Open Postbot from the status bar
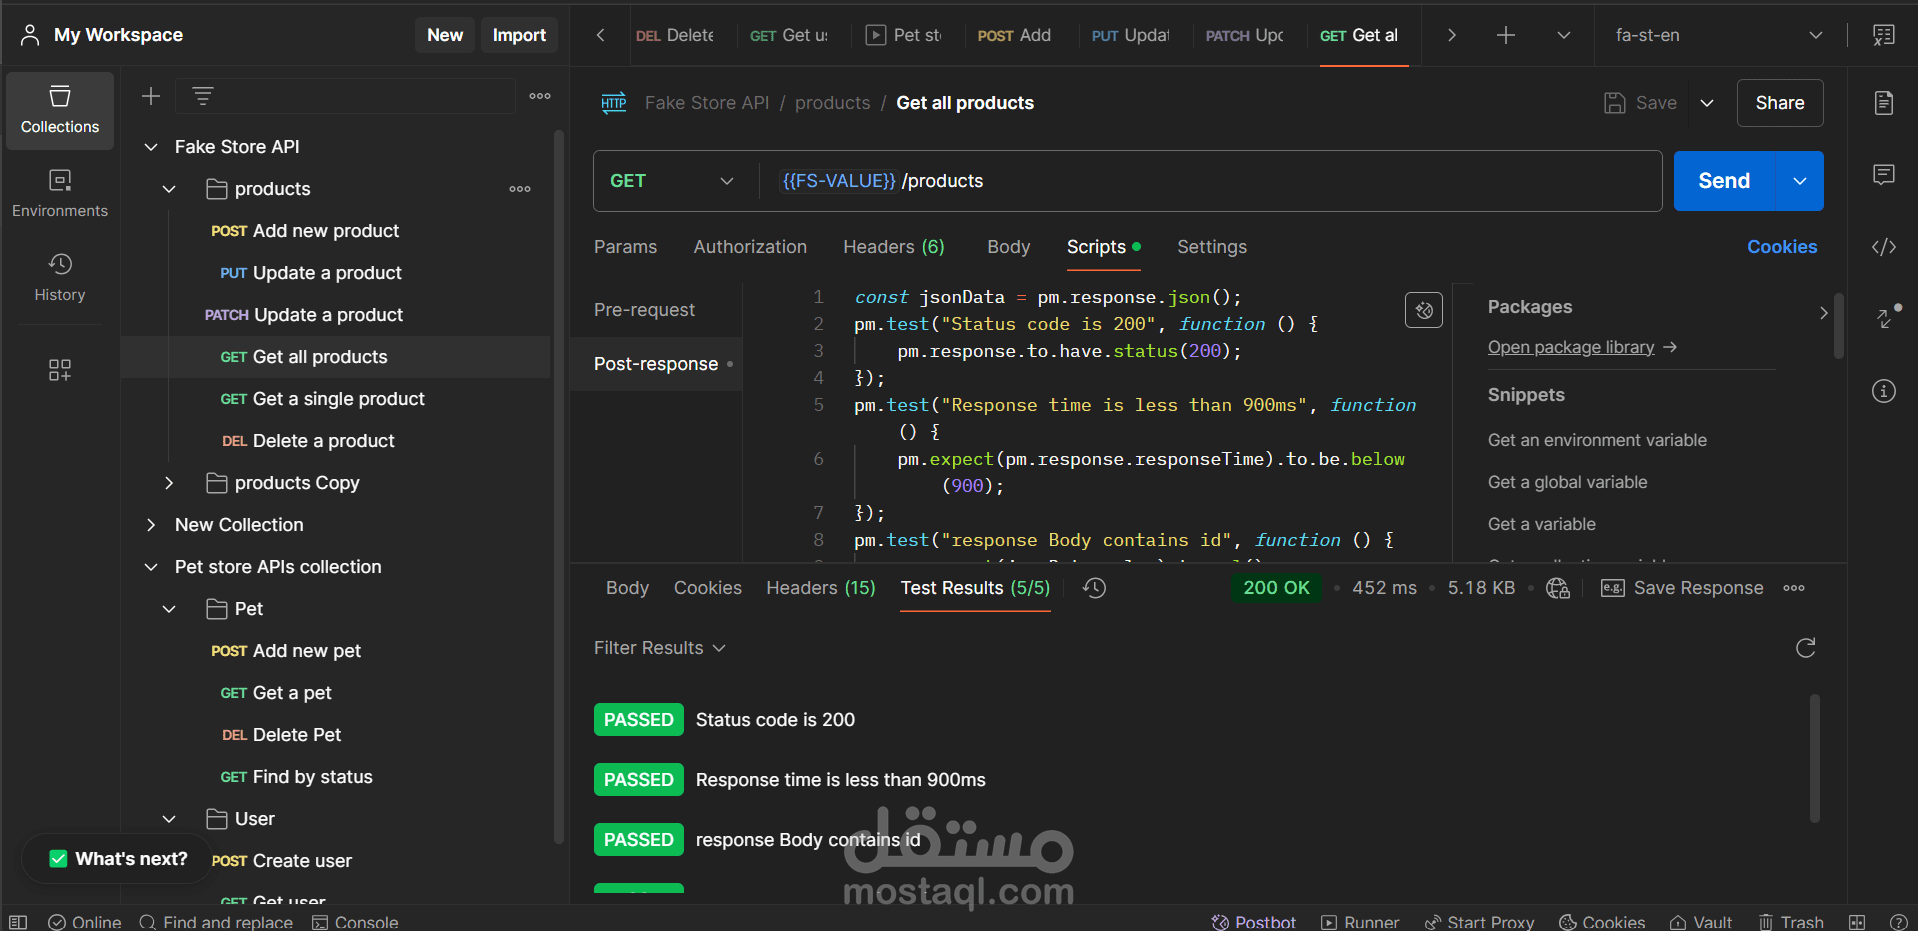 [1253, 922]
